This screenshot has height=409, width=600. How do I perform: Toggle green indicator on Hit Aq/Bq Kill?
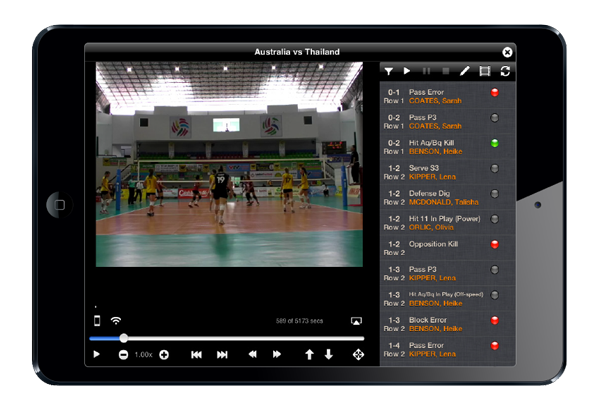[x=495, y=143]
